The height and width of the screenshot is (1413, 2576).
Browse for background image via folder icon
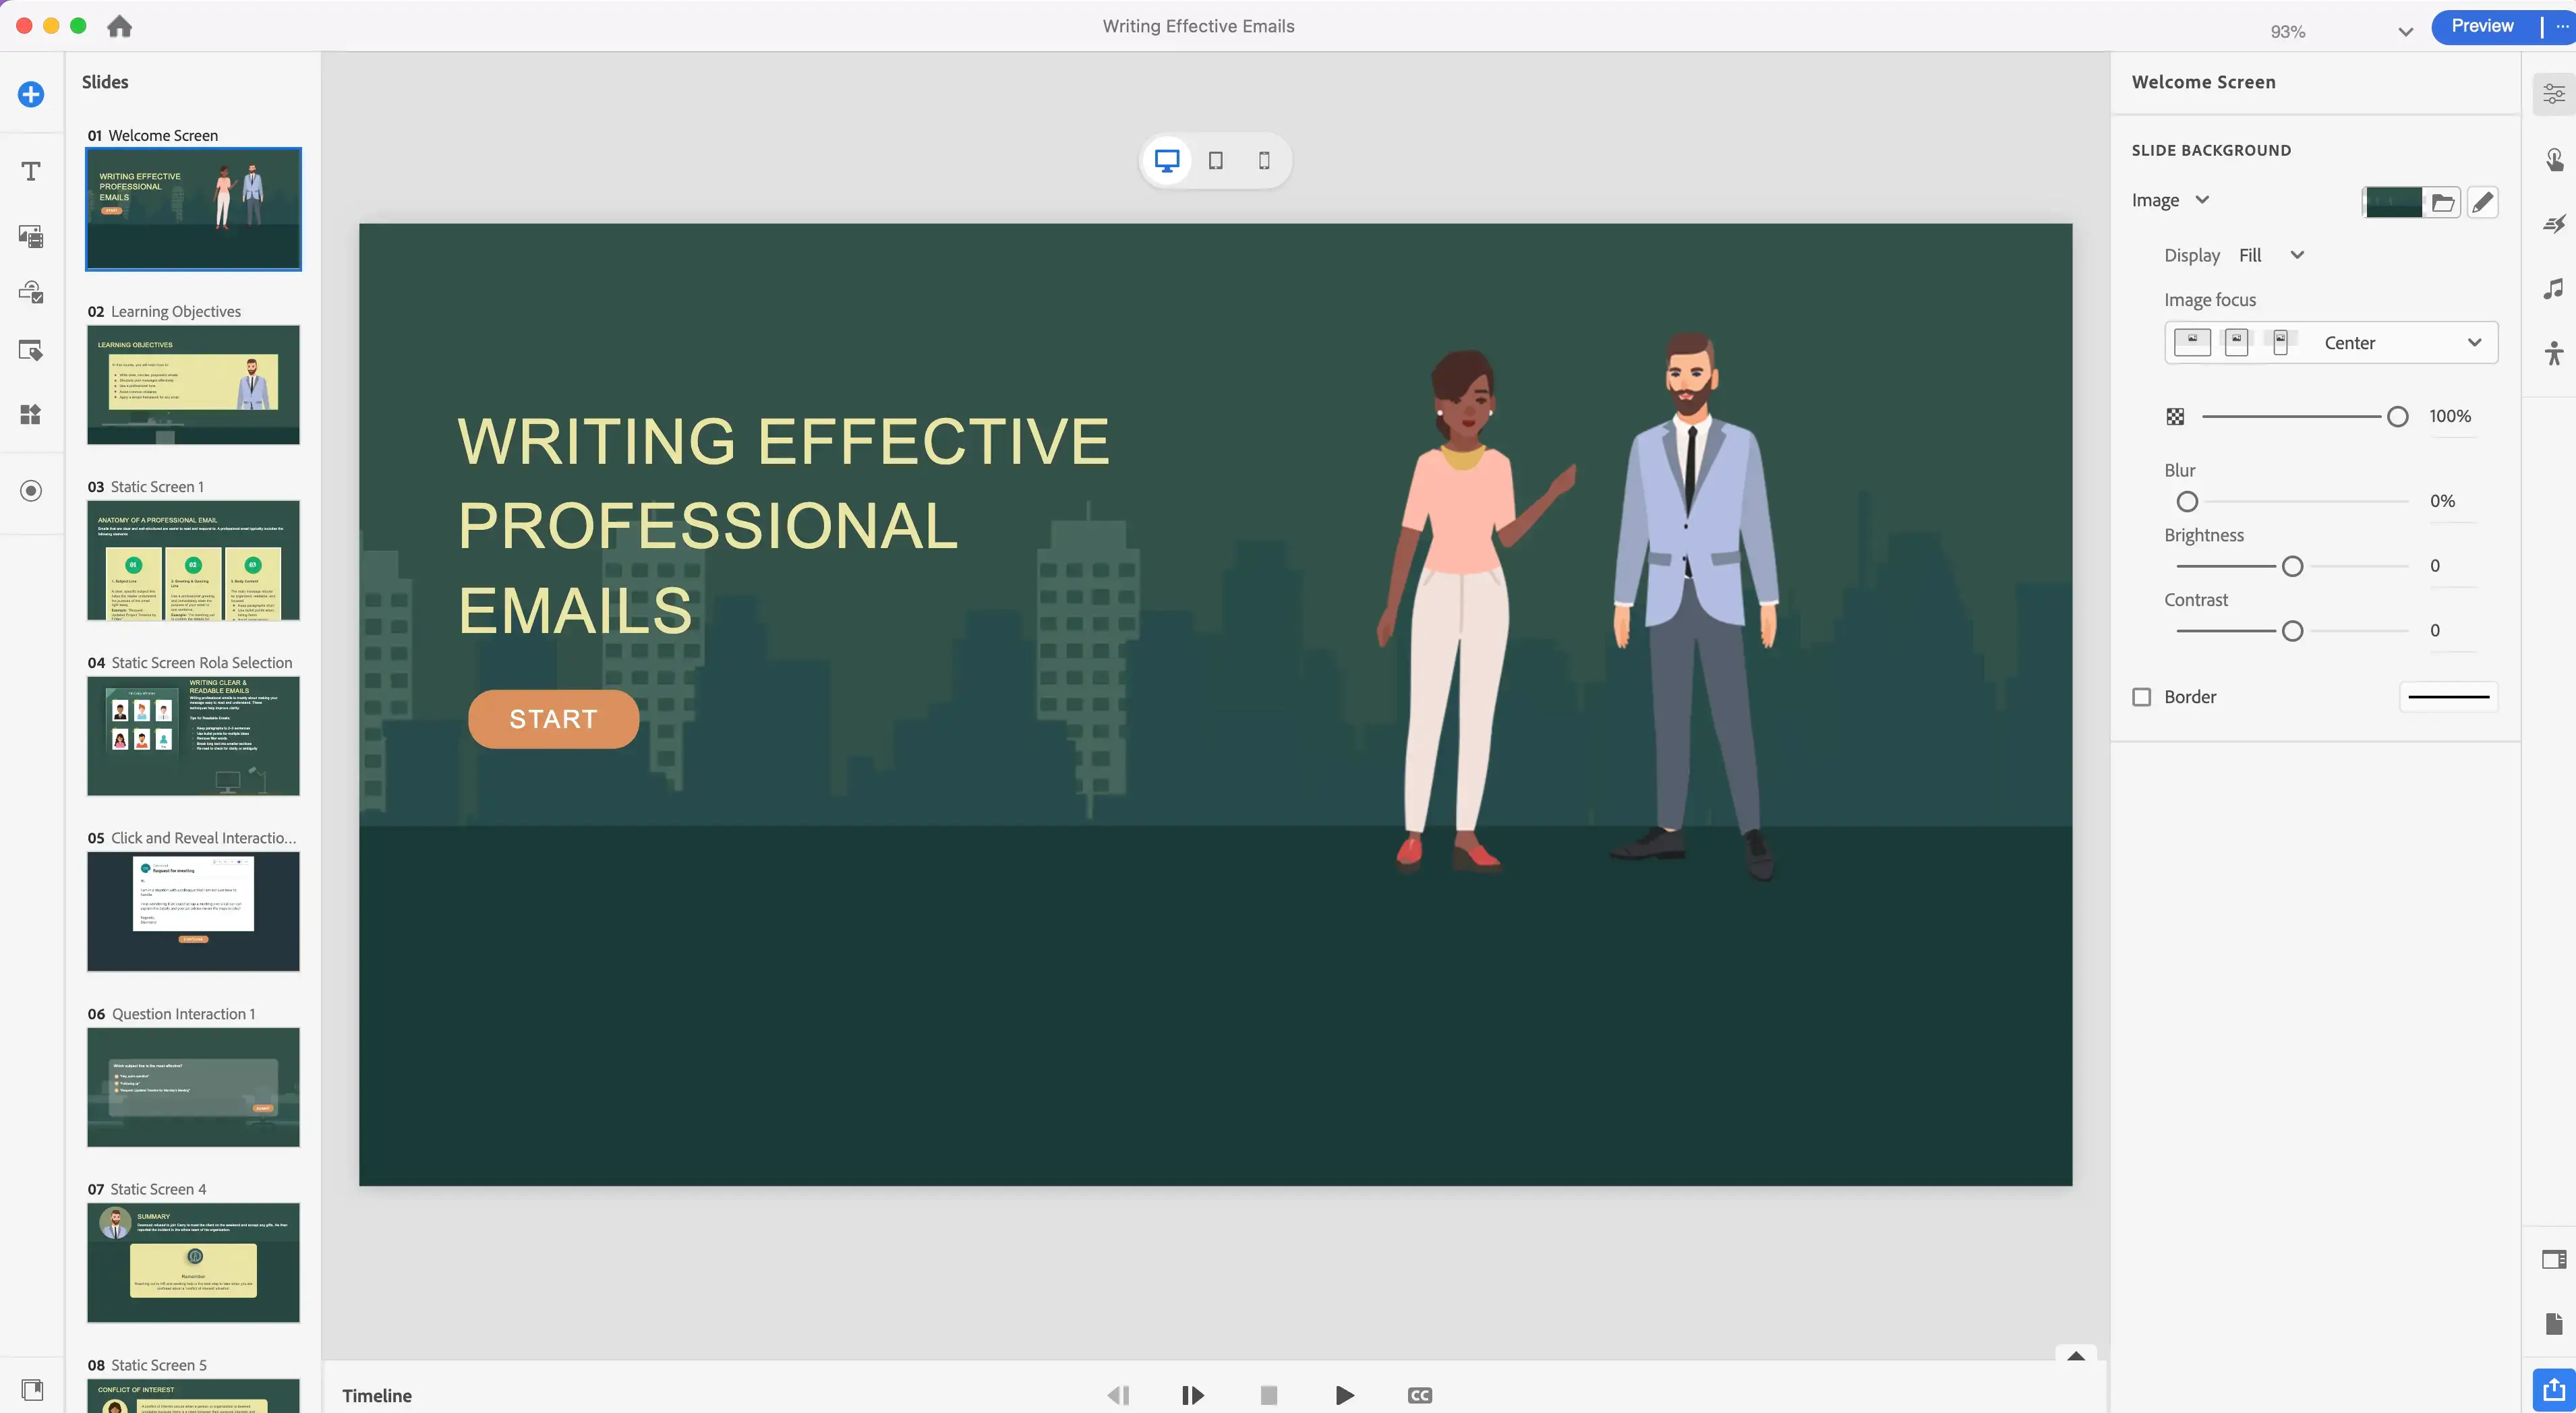[x=2442, y=202]
